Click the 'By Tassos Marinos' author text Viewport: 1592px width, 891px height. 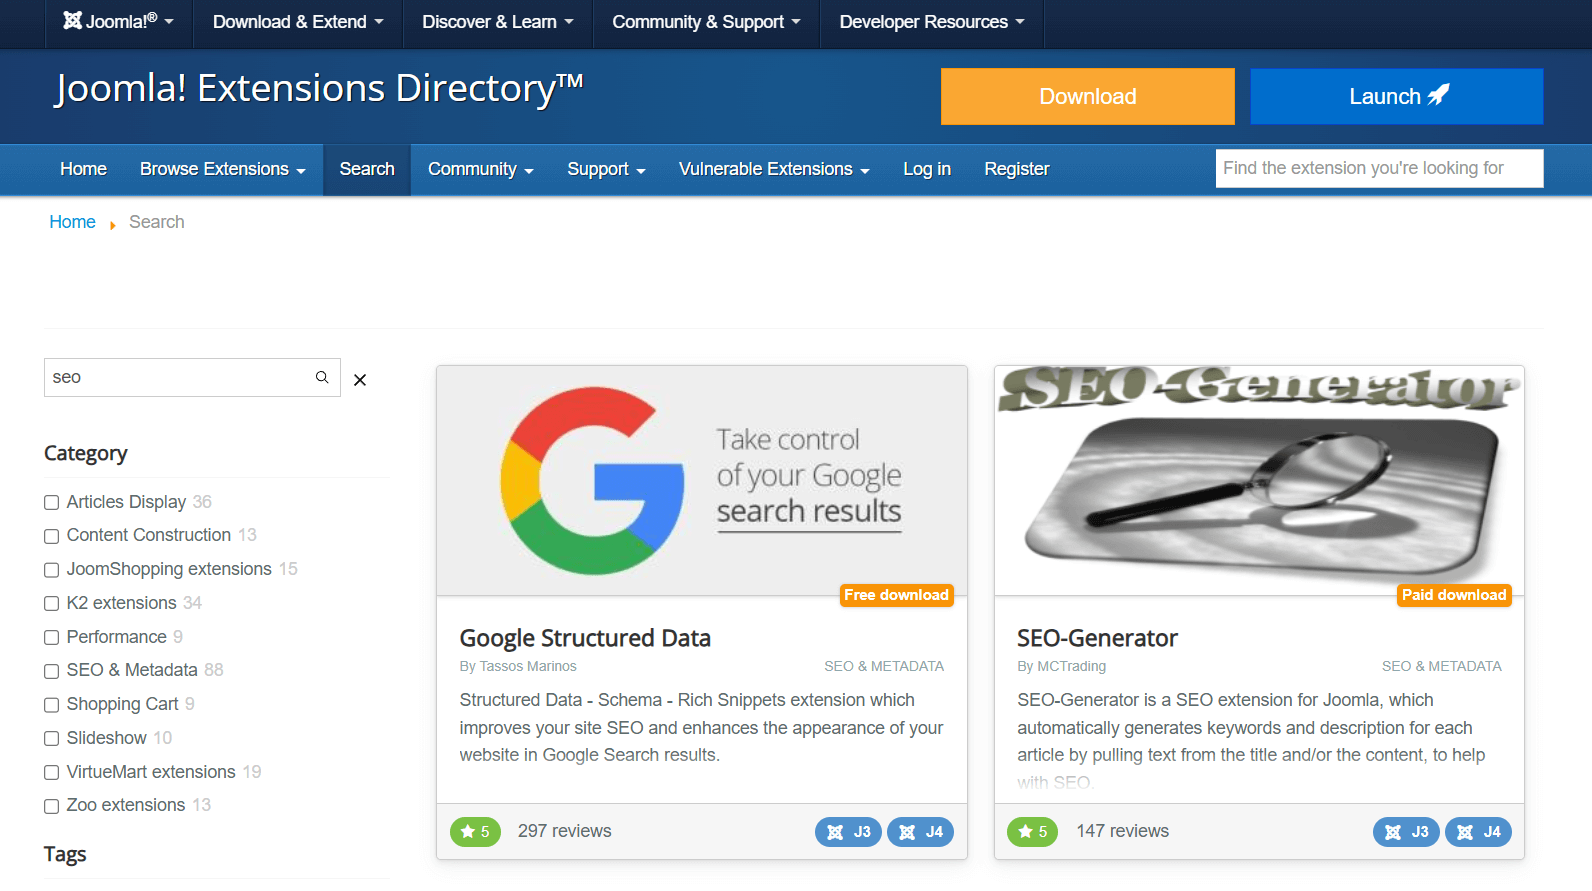pos(518,666)
